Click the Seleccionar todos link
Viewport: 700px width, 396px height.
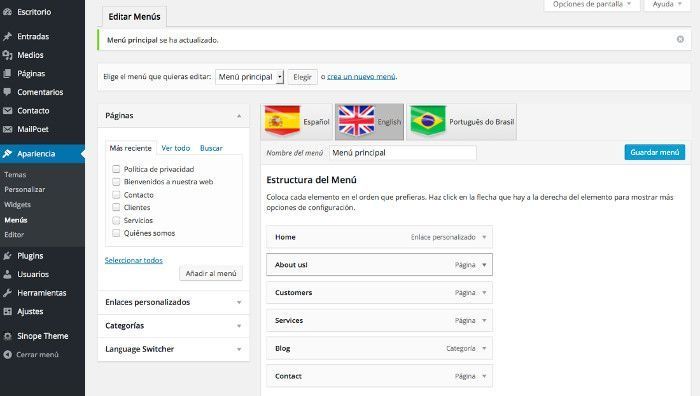(133, 260)
